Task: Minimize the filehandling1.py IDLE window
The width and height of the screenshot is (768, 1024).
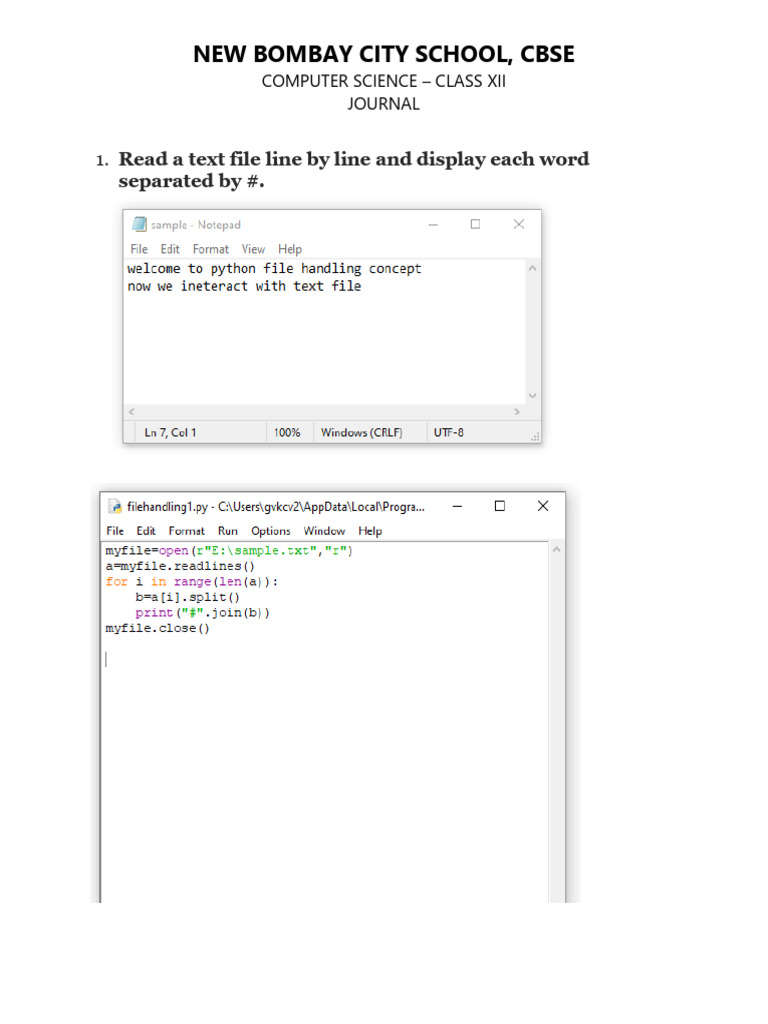Action: [x=457, y=506]
